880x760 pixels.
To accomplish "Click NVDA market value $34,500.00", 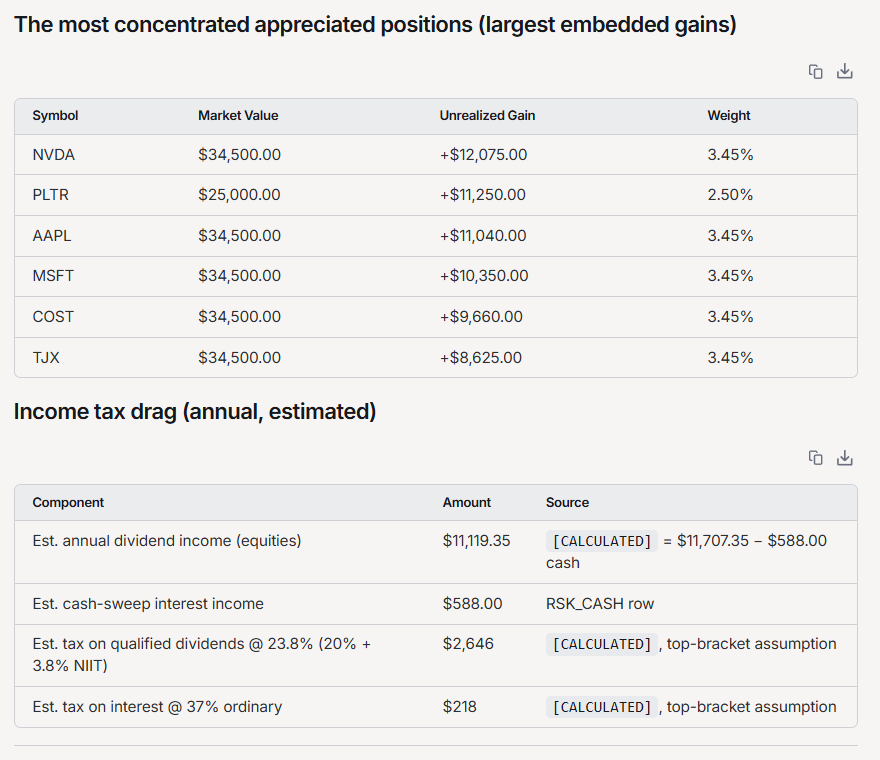I will click(x=239, y=155).
